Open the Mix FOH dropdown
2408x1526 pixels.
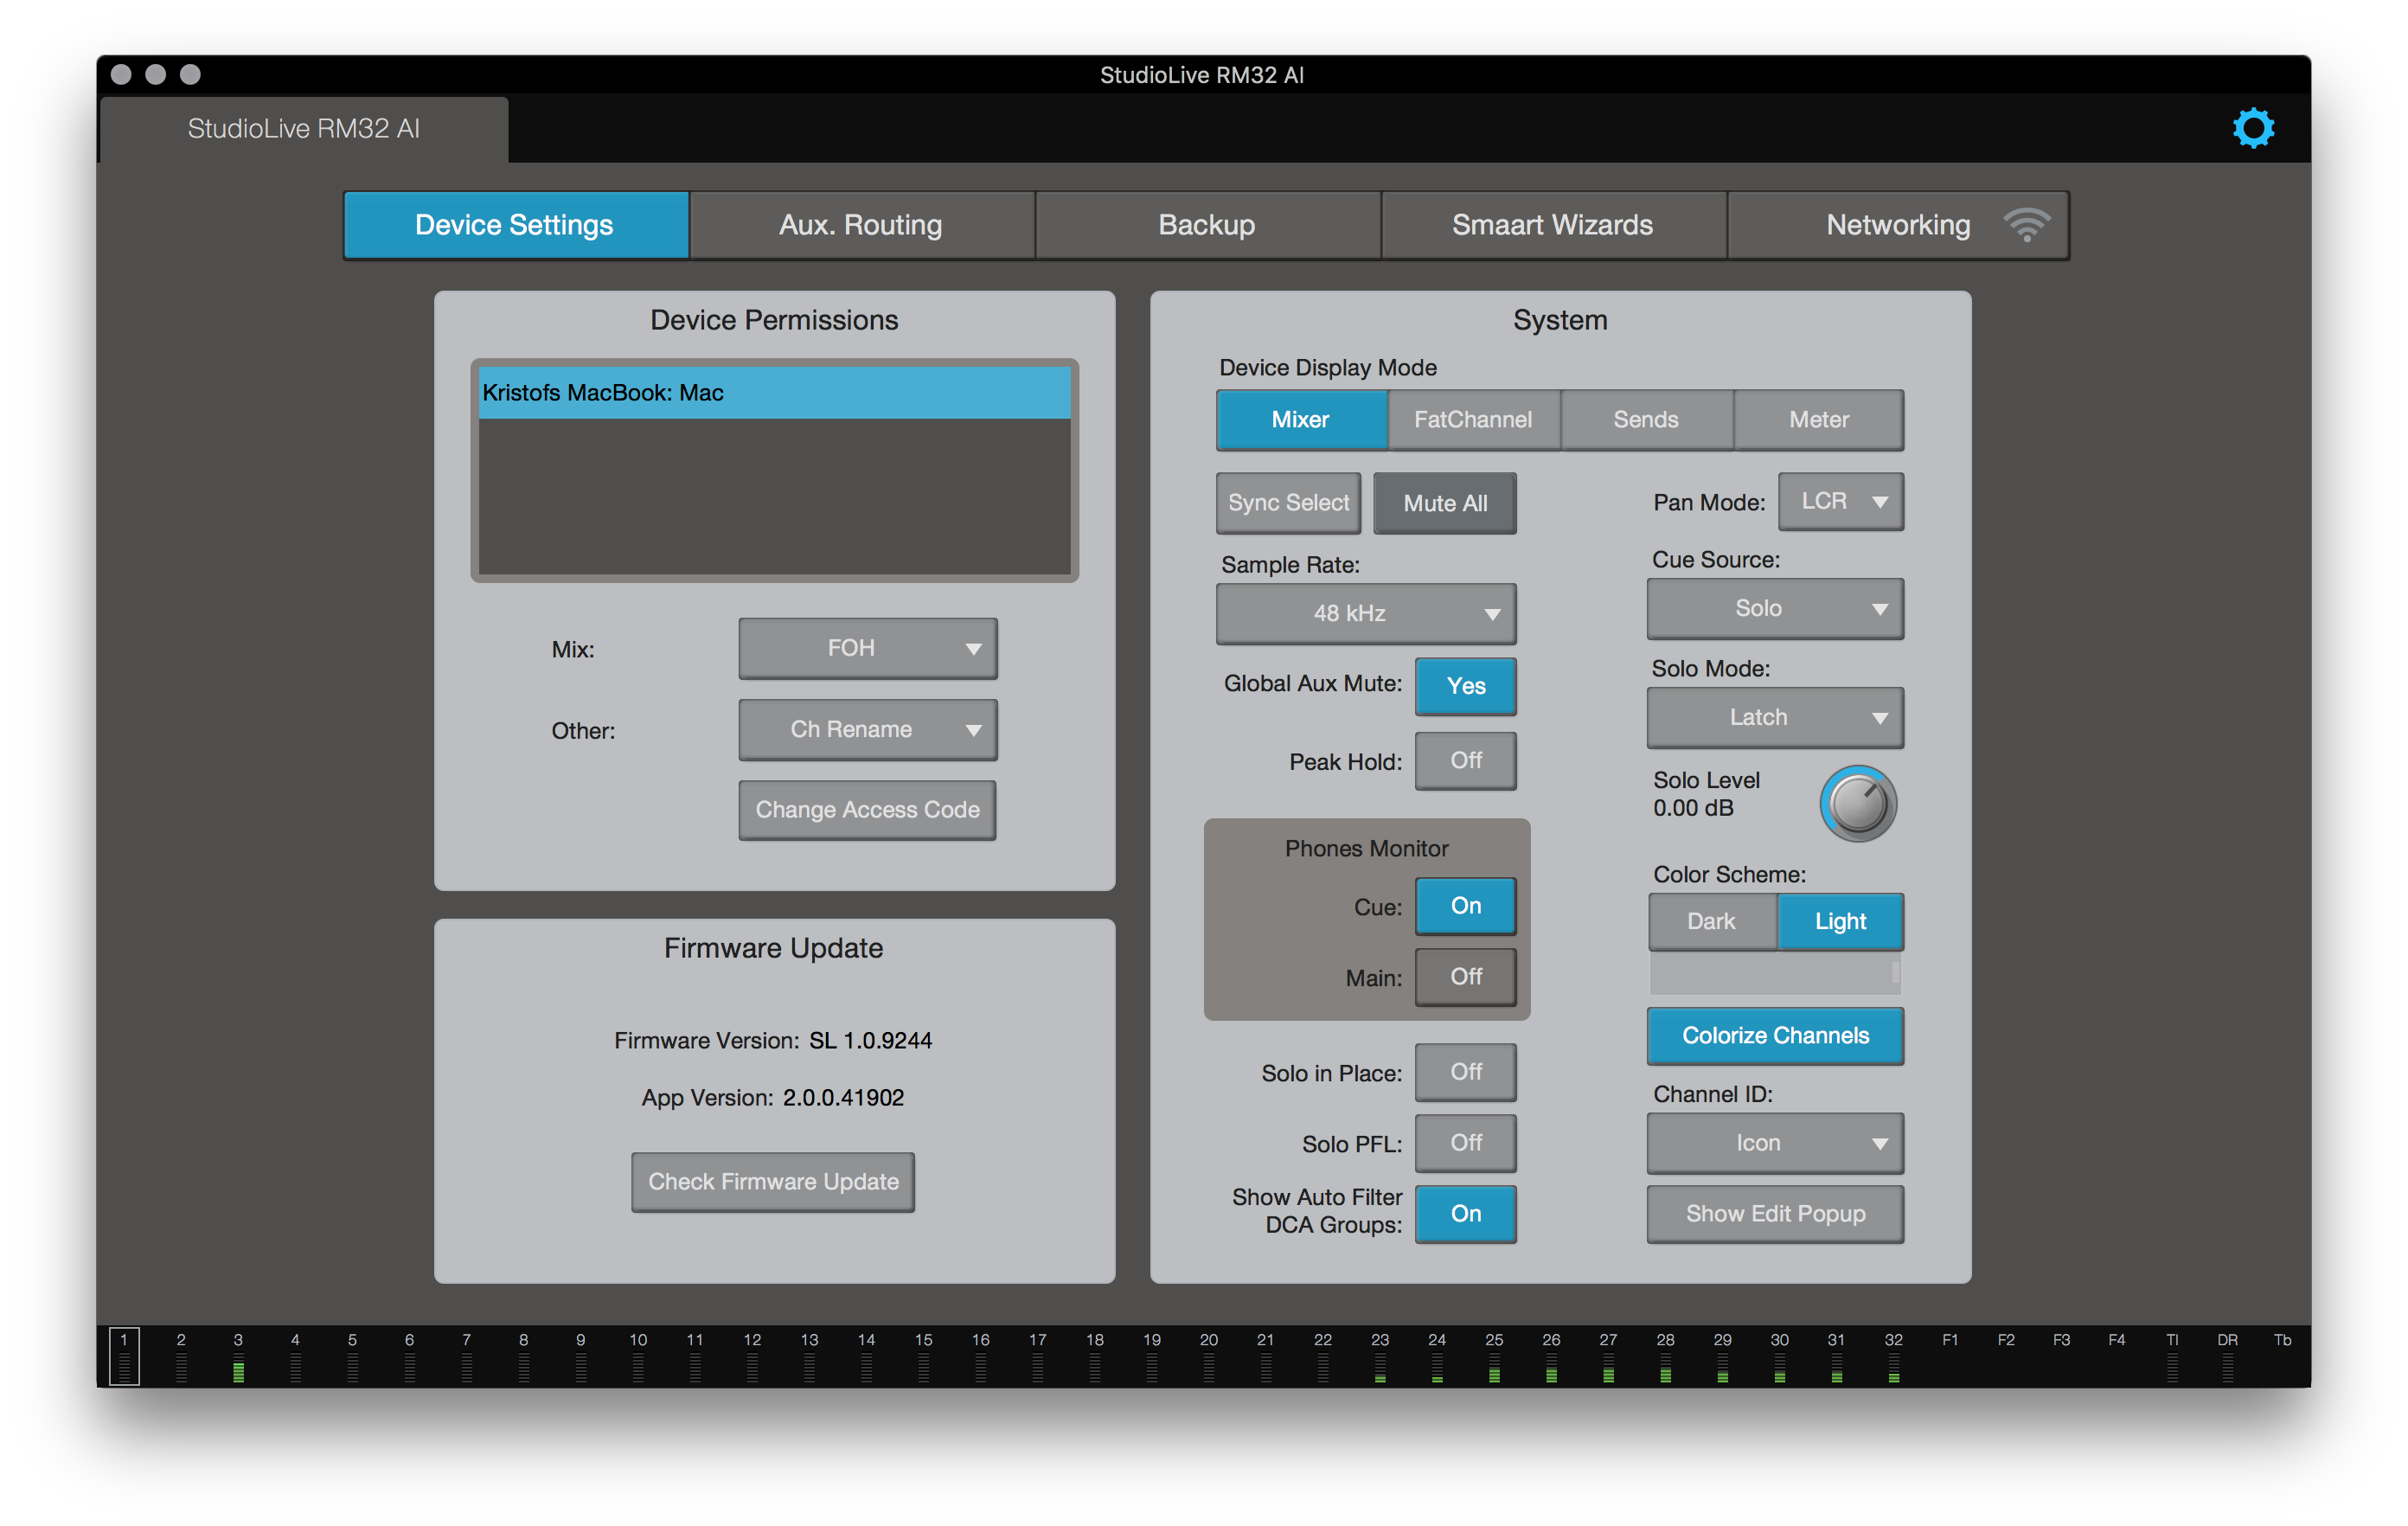(868, 649)
